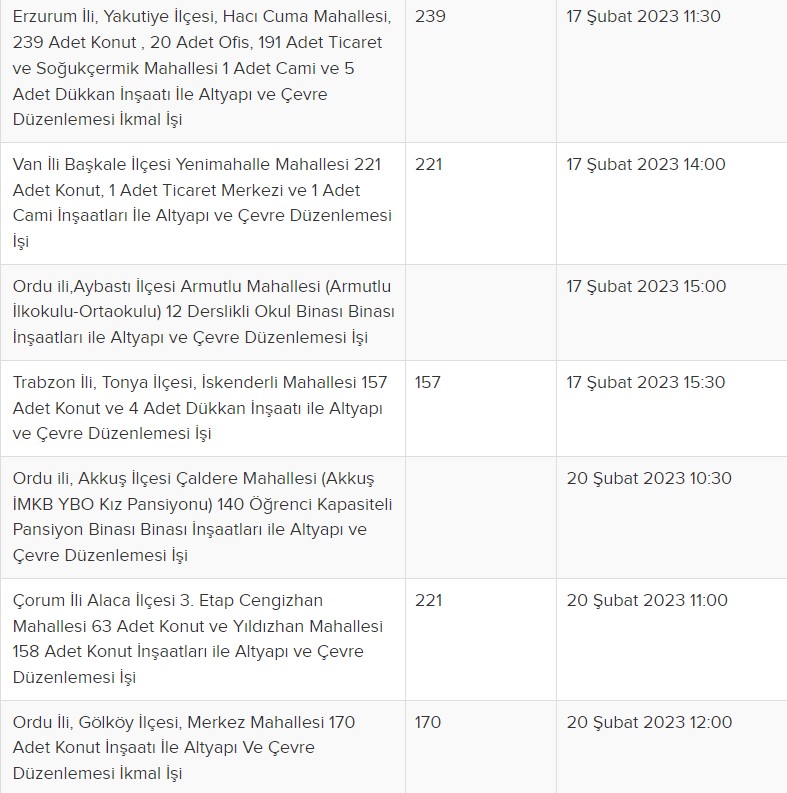Click the 221 count in Çorum Alaca row
Image resolution: width=787 pixels, height=793 pixels.
(428, 601)
